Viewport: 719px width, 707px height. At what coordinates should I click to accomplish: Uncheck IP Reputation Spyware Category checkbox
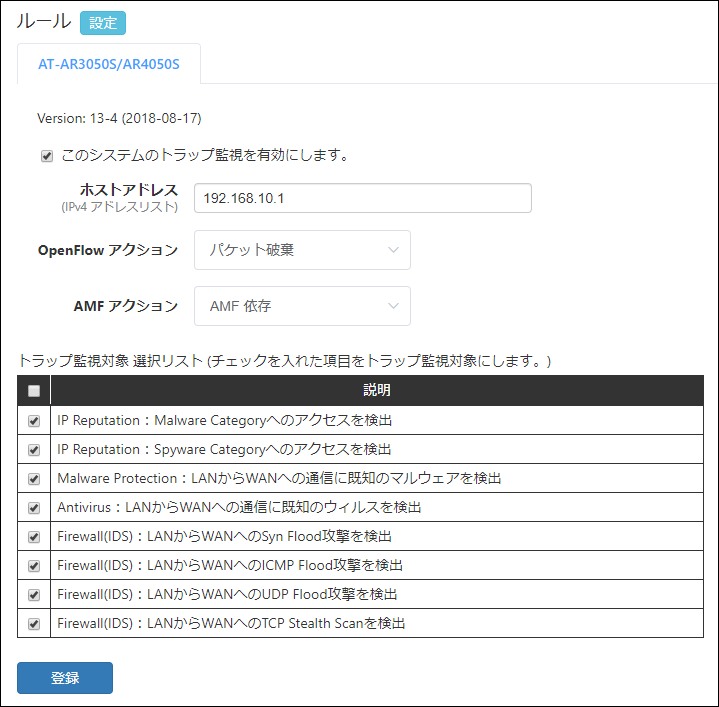click(x=34, y=450)
